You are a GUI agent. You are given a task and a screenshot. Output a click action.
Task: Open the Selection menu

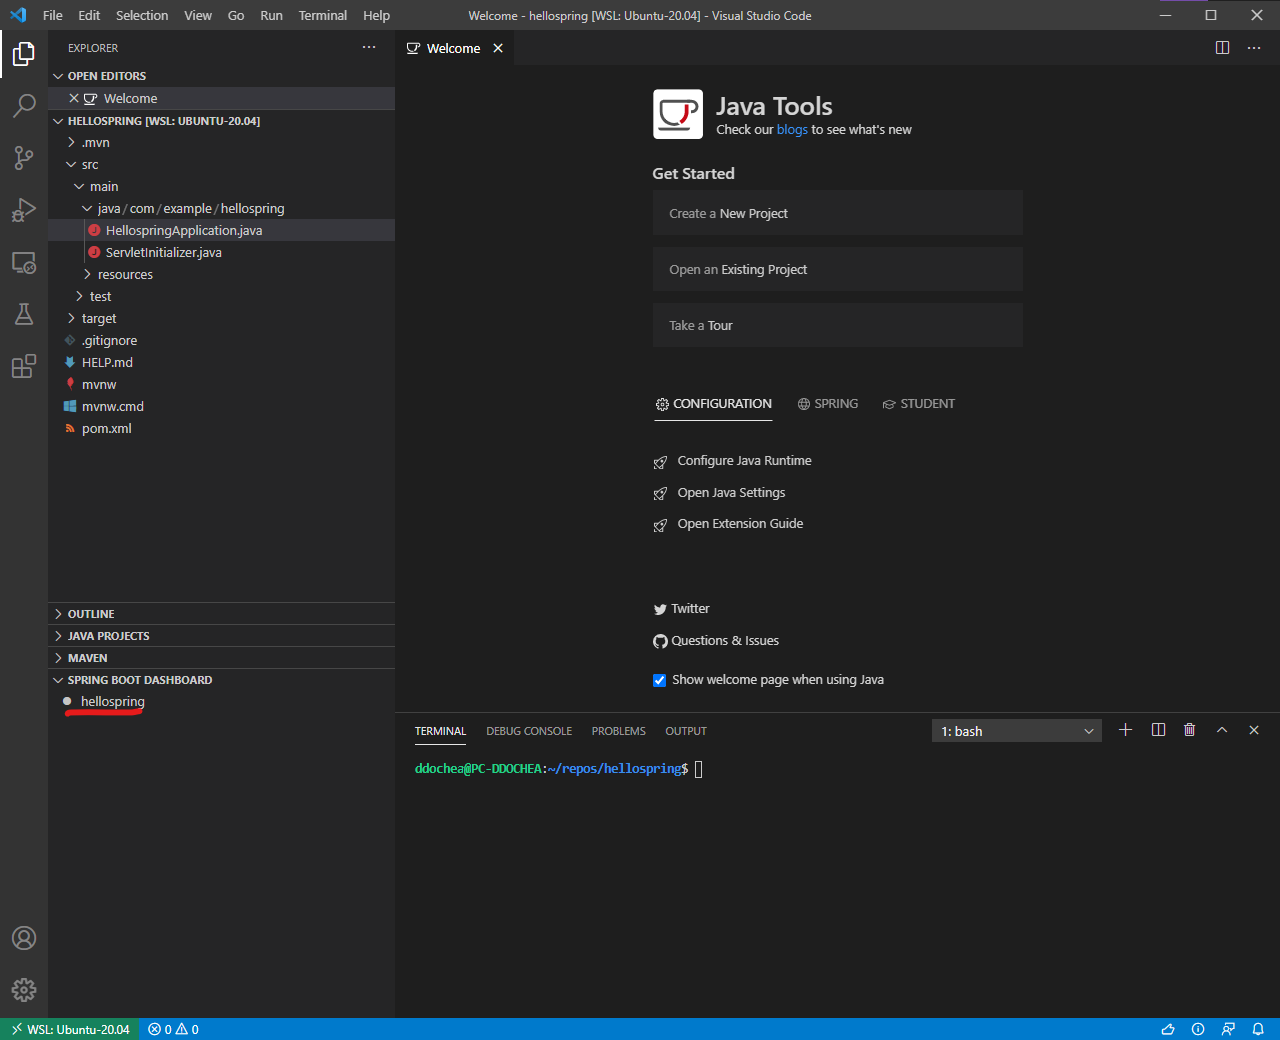[x=142, y=15]
